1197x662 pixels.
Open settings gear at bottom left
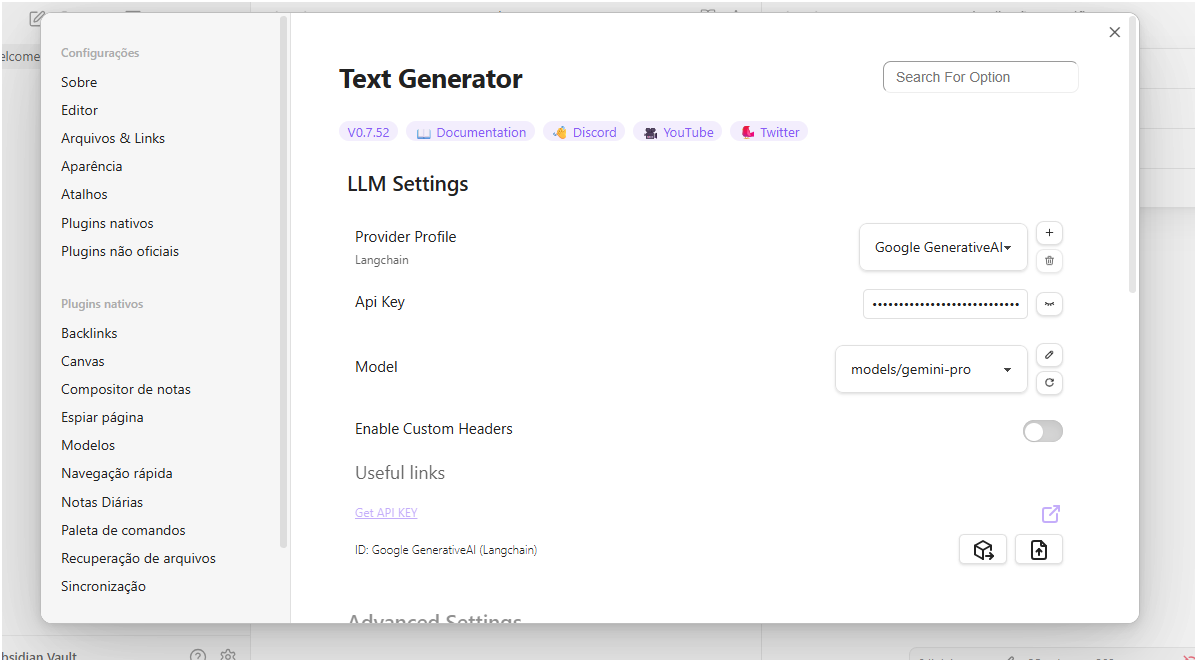(x=227, y=655)
